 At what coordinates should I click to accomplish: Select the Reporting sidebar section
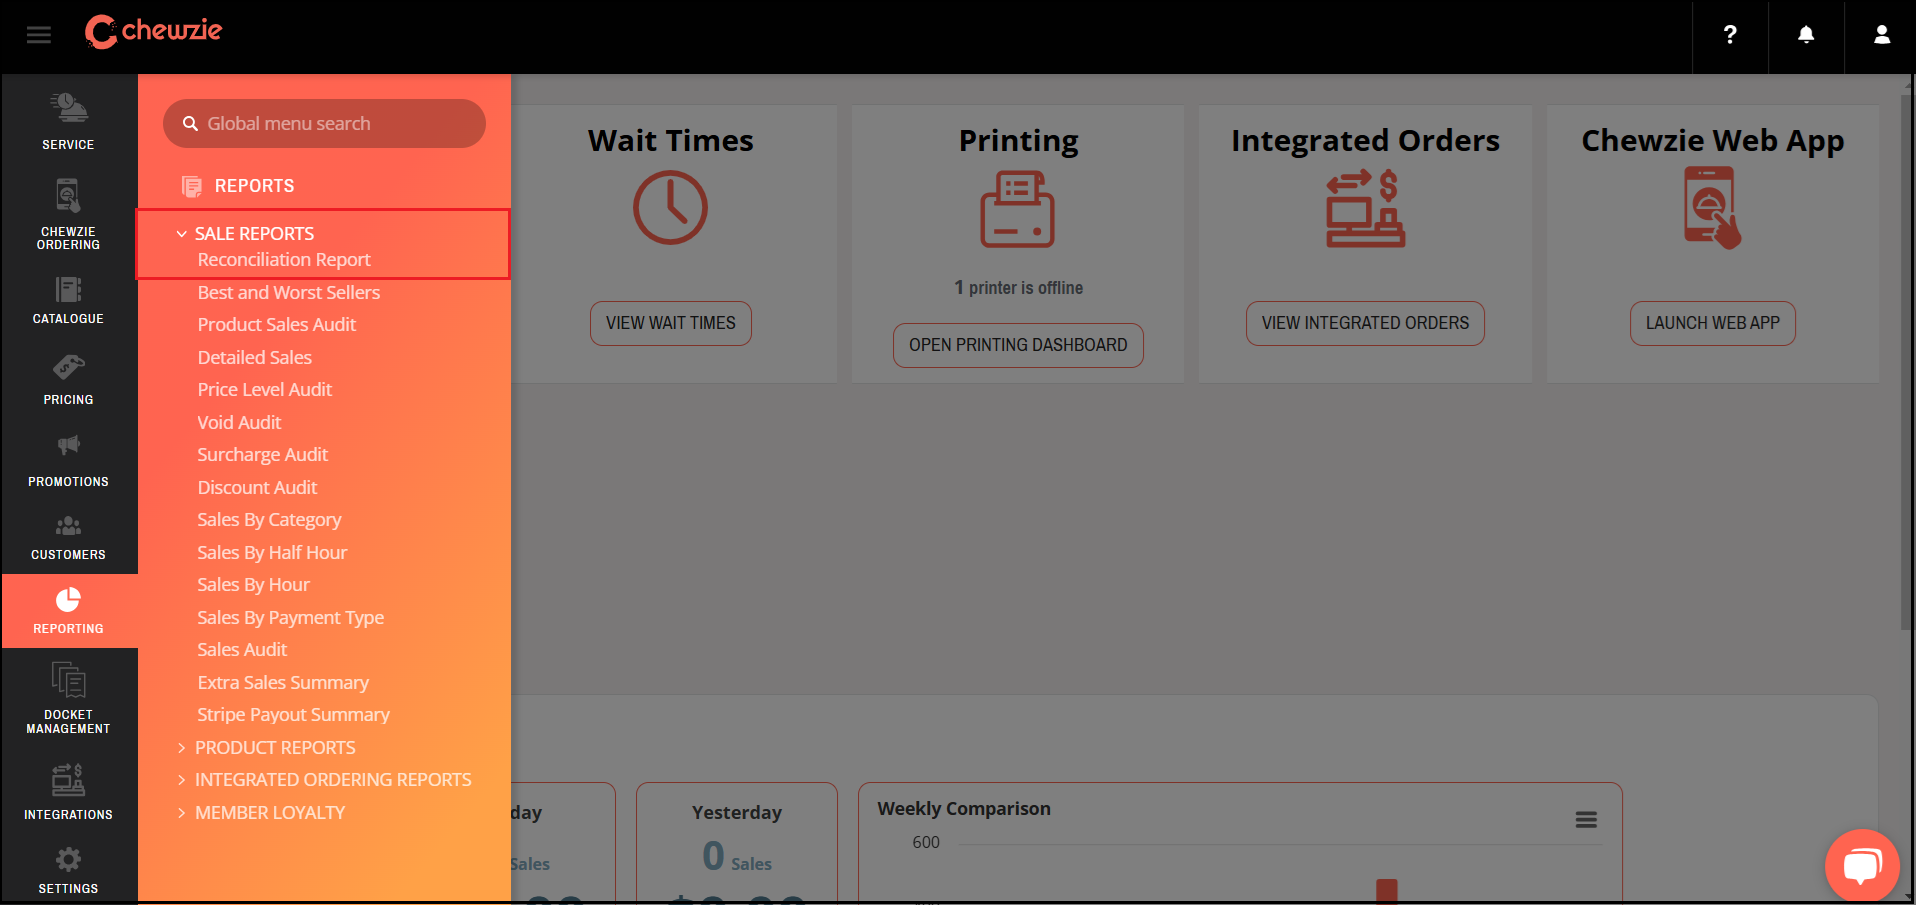pyautogui.click(x=69, y=611)
